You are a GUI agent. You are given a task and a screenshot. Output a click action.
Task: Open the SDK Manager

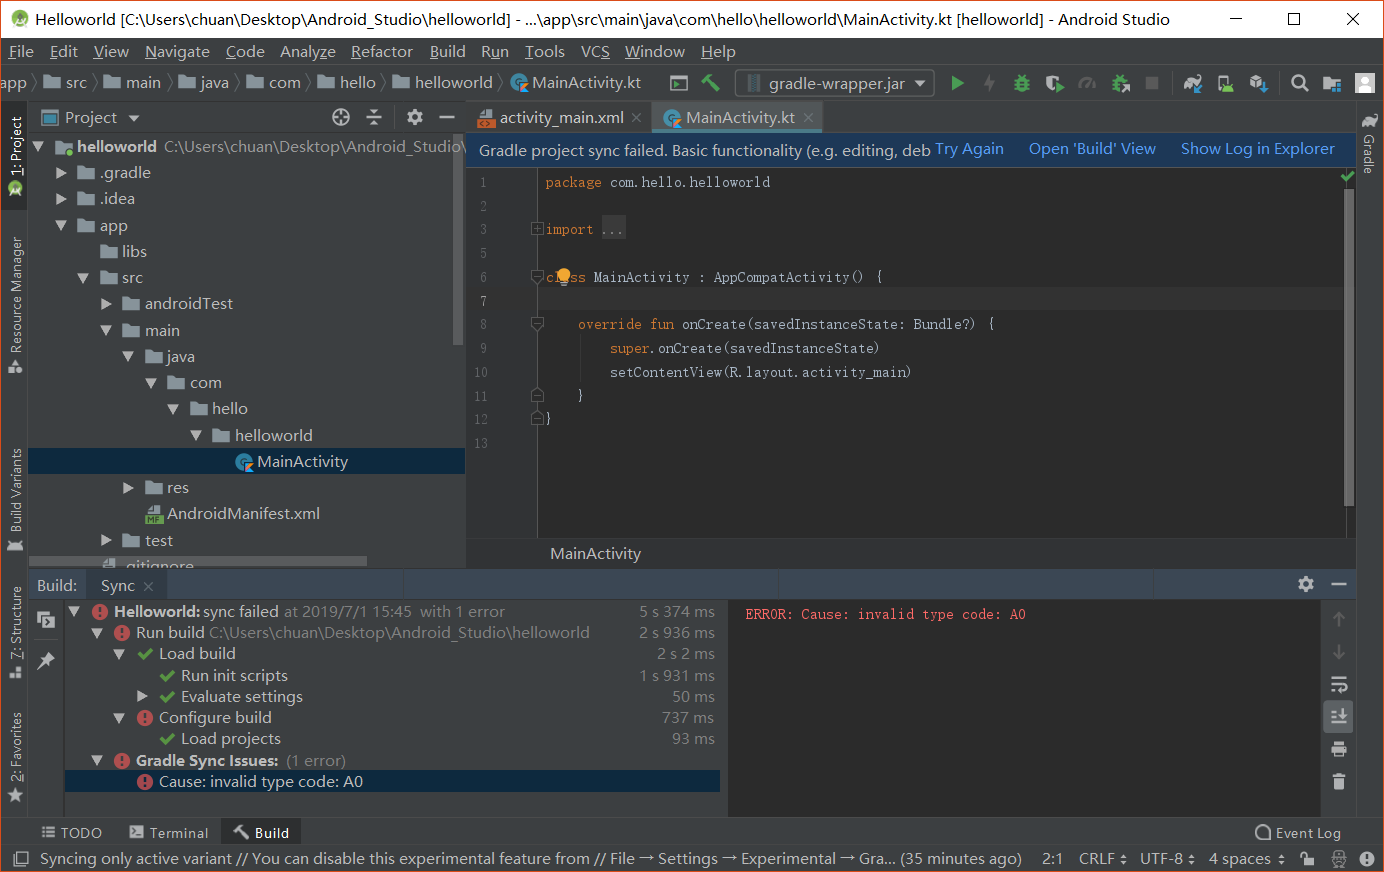point(1259,83)
